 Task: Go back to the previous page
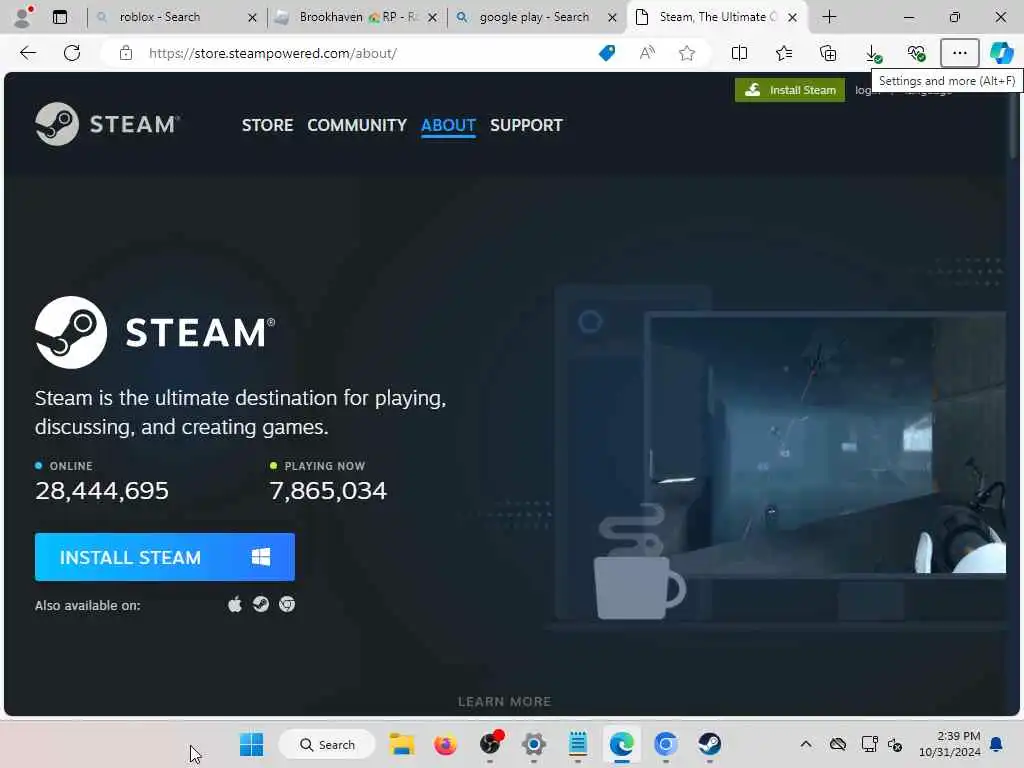[x=28, y=53]
